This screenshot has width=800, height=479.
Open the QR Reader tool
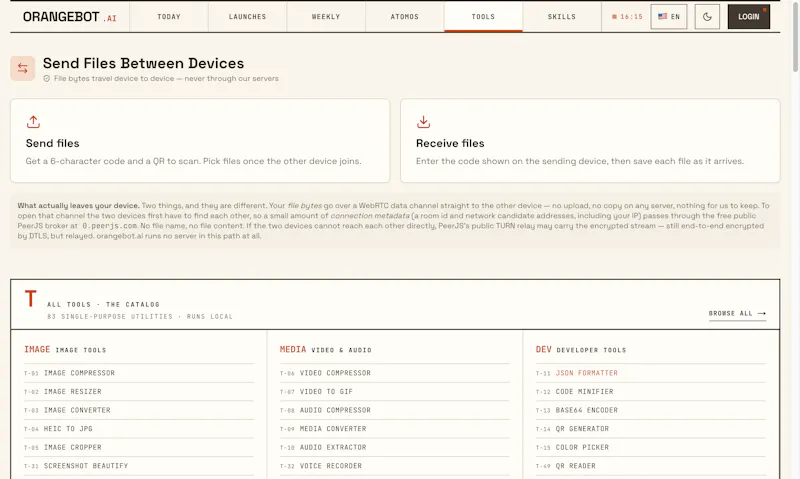click(651, 466)
